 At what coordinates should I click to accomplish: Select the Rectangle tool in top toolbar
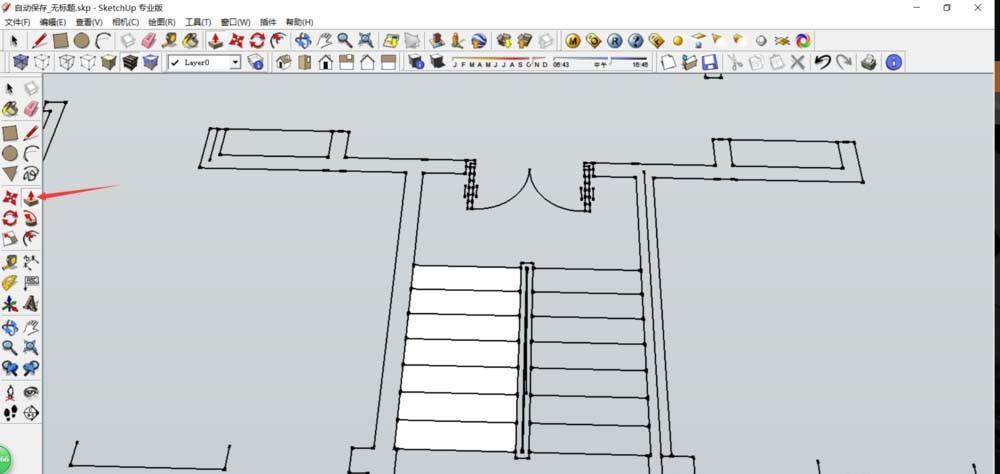(61, 41)
